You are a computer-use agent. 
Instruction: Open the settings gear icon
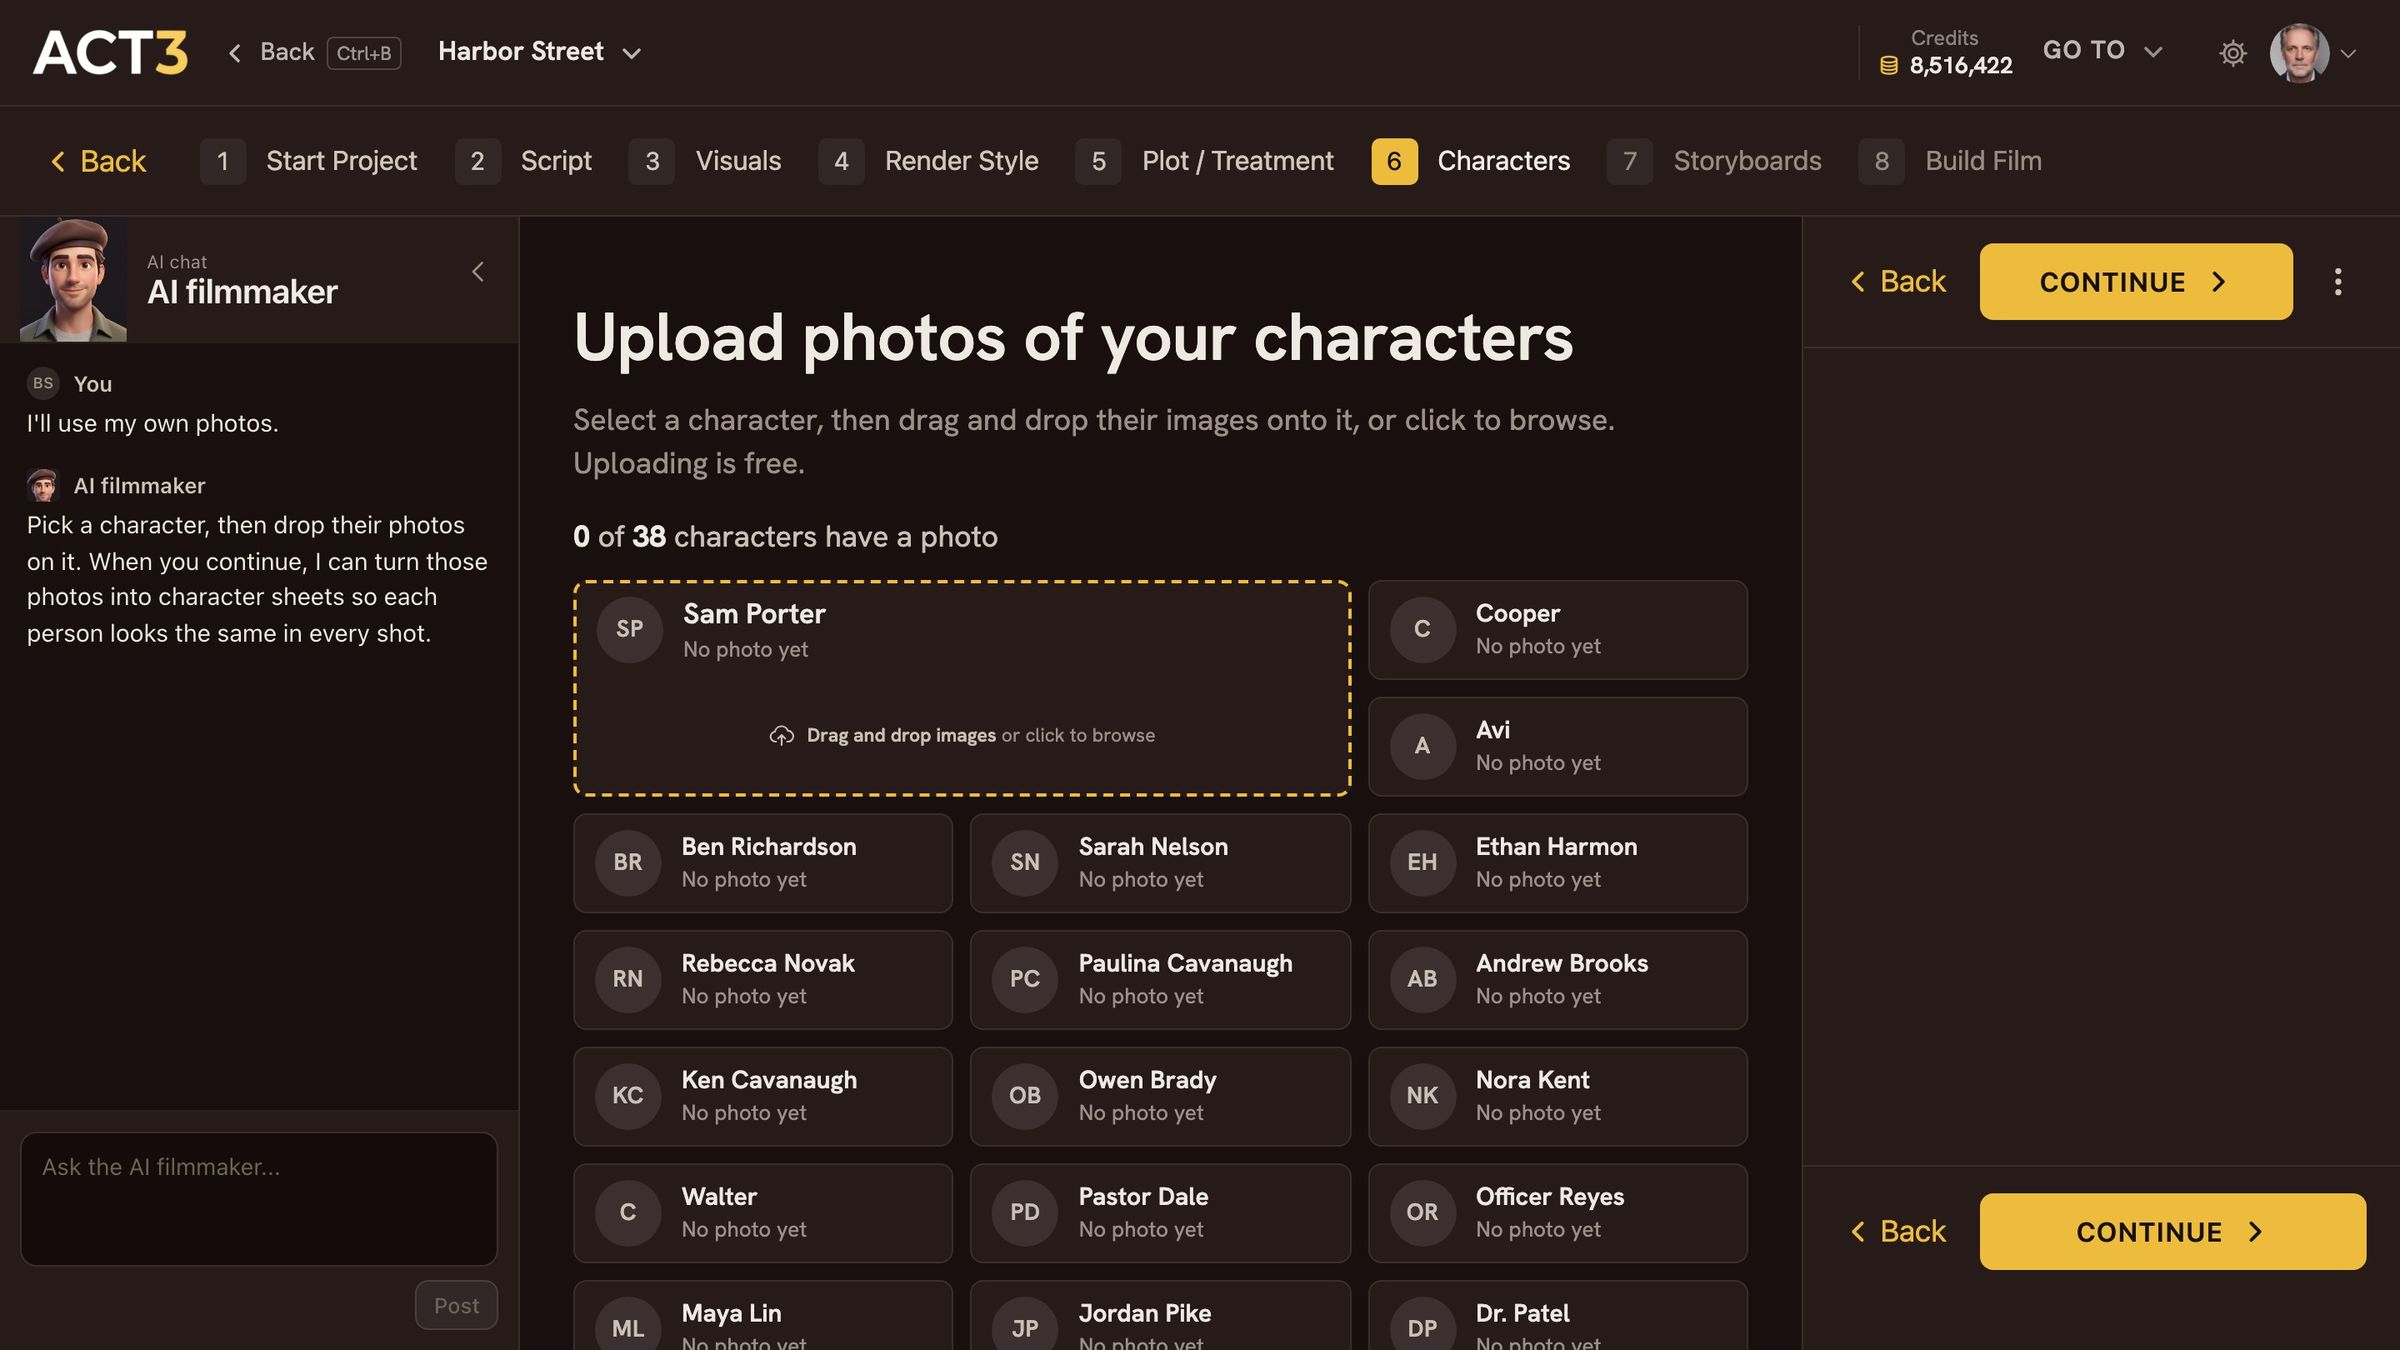pyautogui.click(x=2232, y=53)
